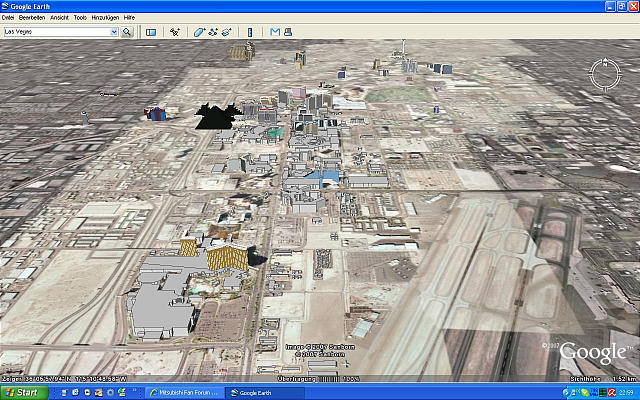Switch to Mitsubishi Fan Forum taskbar window
The height and width of the screenshot is (400, 640).
(x=185, y=393)
